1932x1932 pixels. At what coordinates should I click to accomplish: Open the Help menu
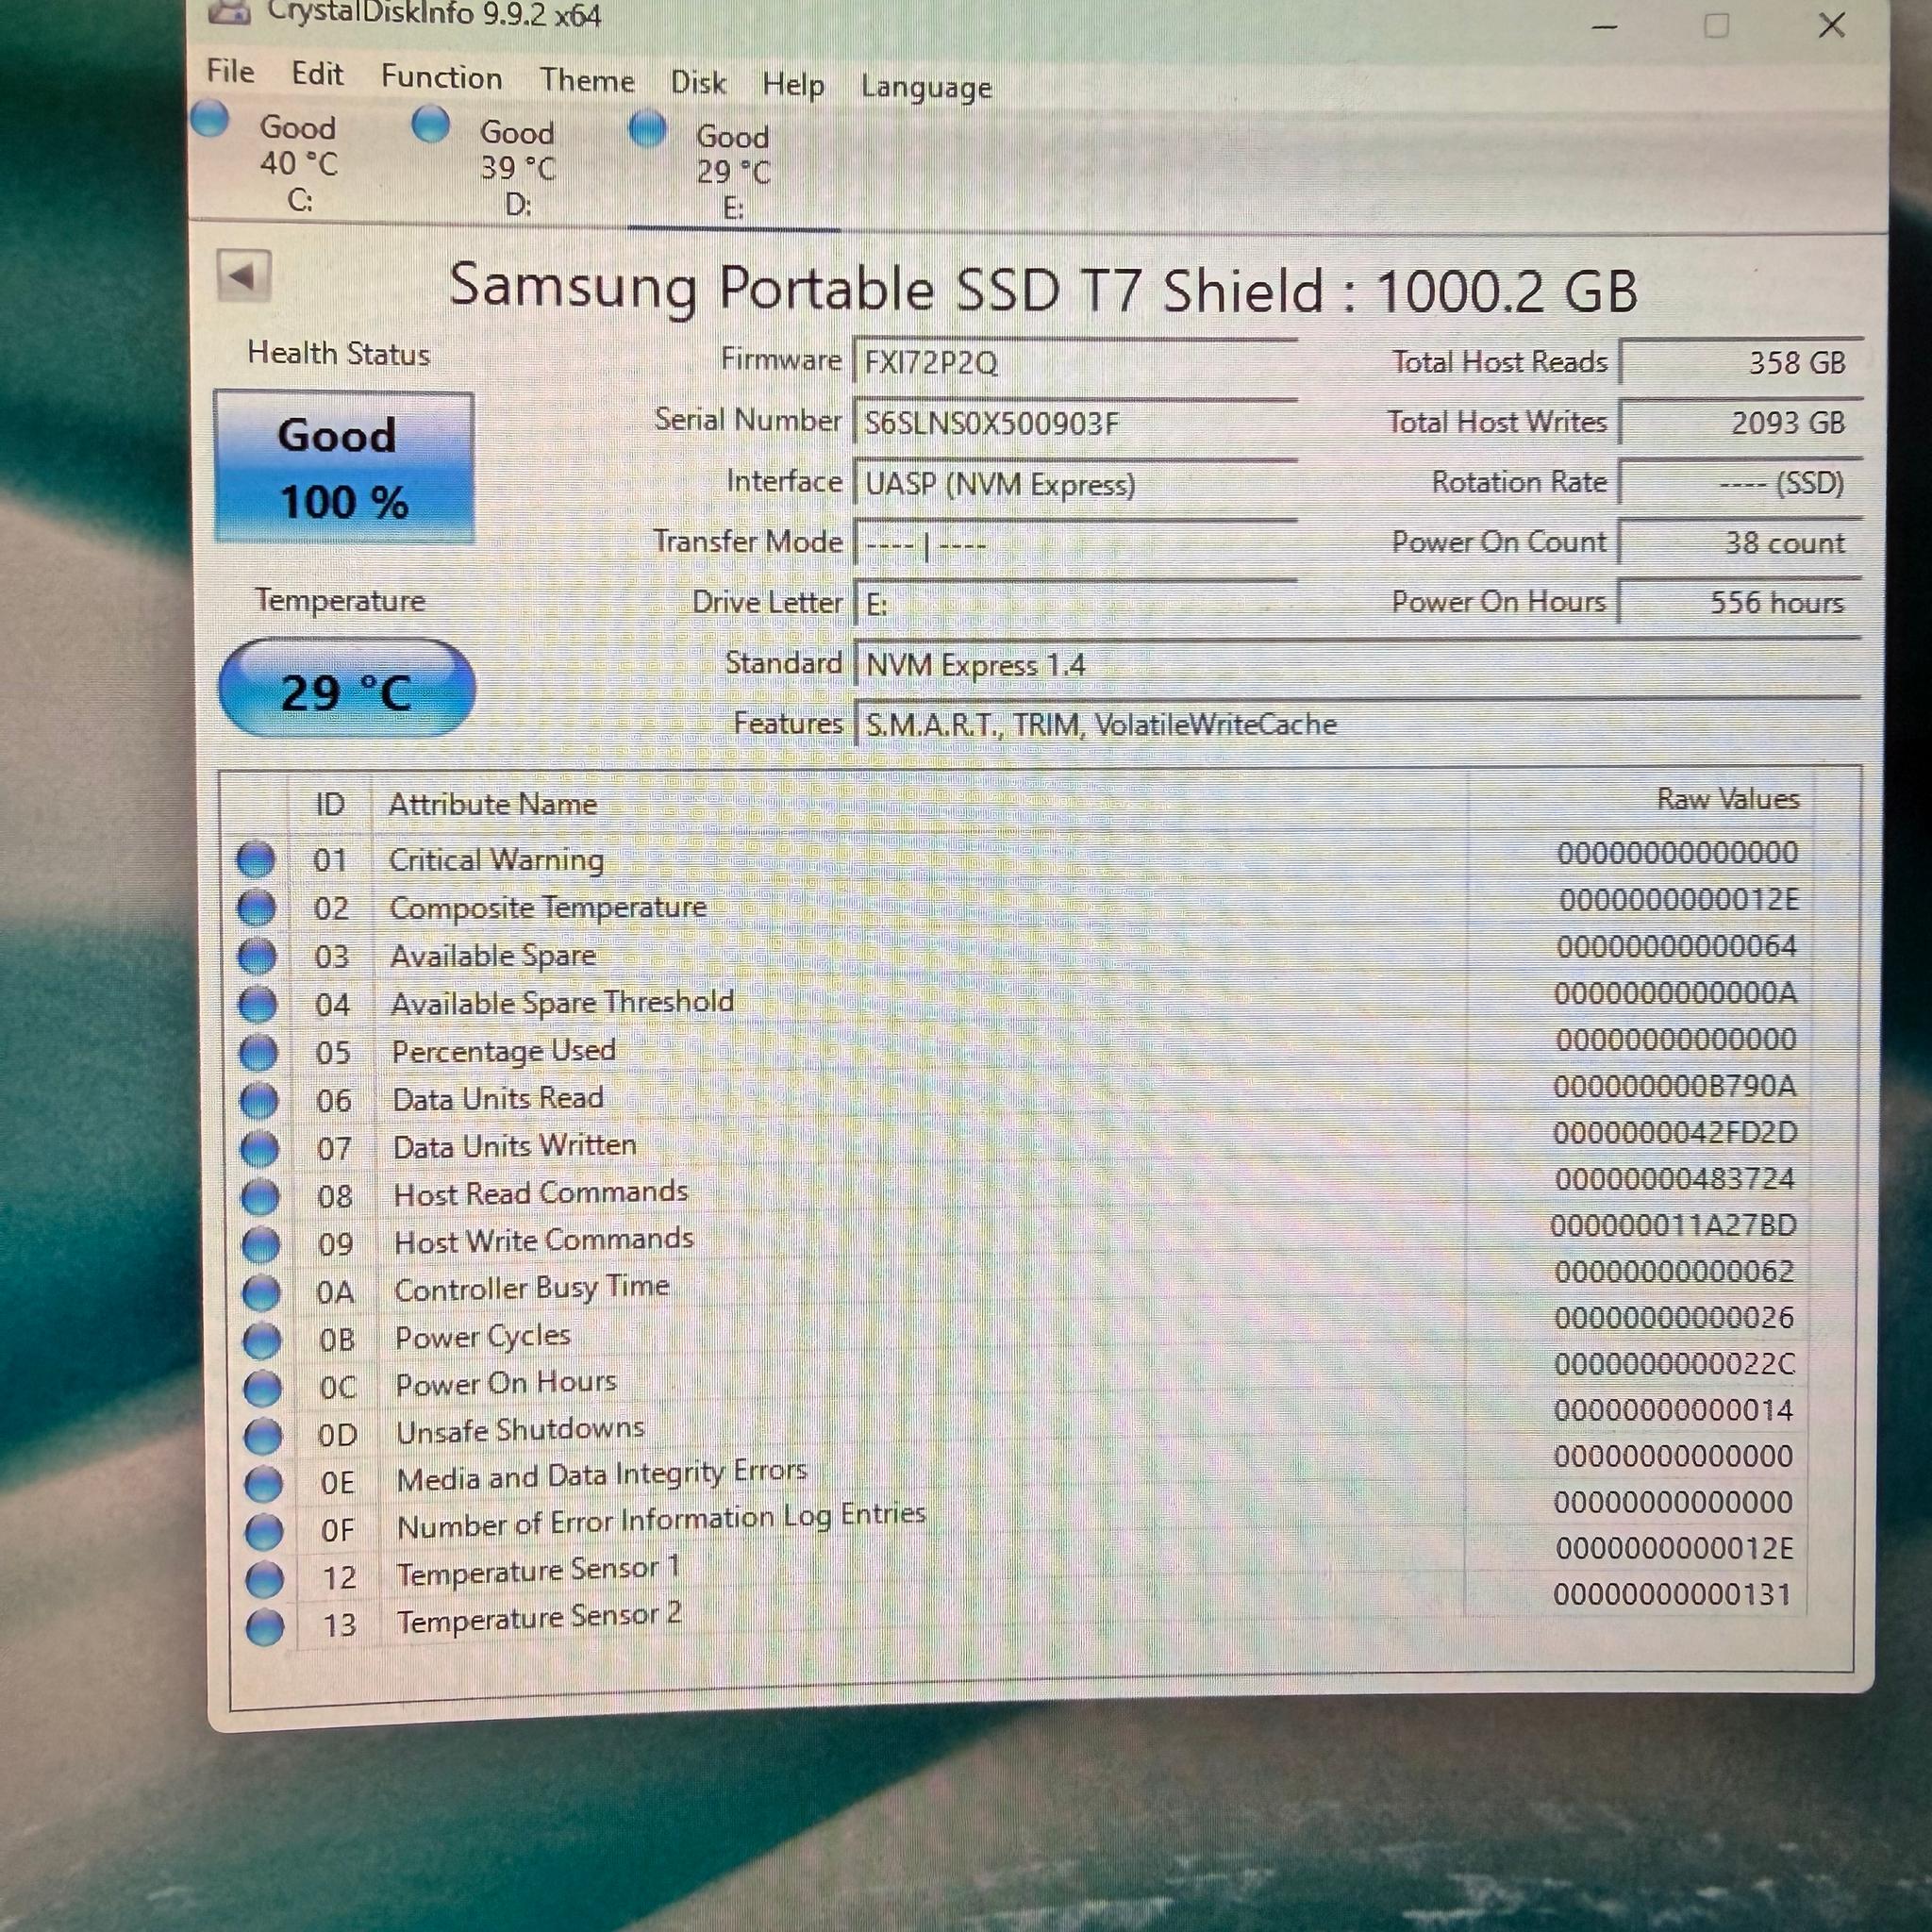(793, 86)
